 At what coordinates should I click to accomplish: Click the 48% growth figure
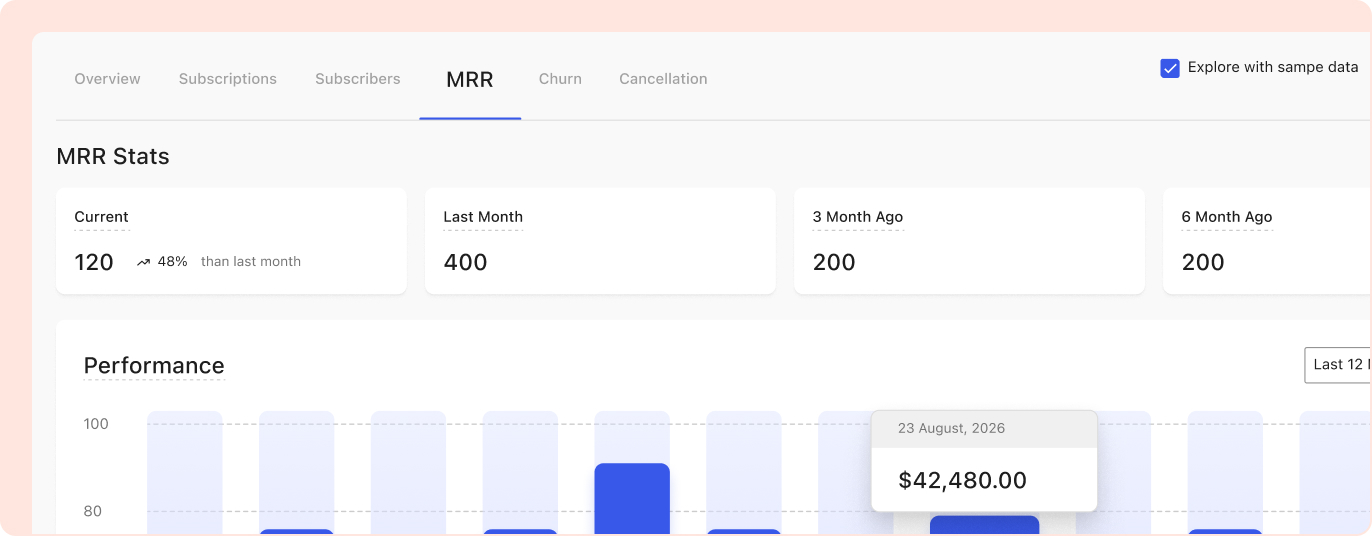pos(173,262)
